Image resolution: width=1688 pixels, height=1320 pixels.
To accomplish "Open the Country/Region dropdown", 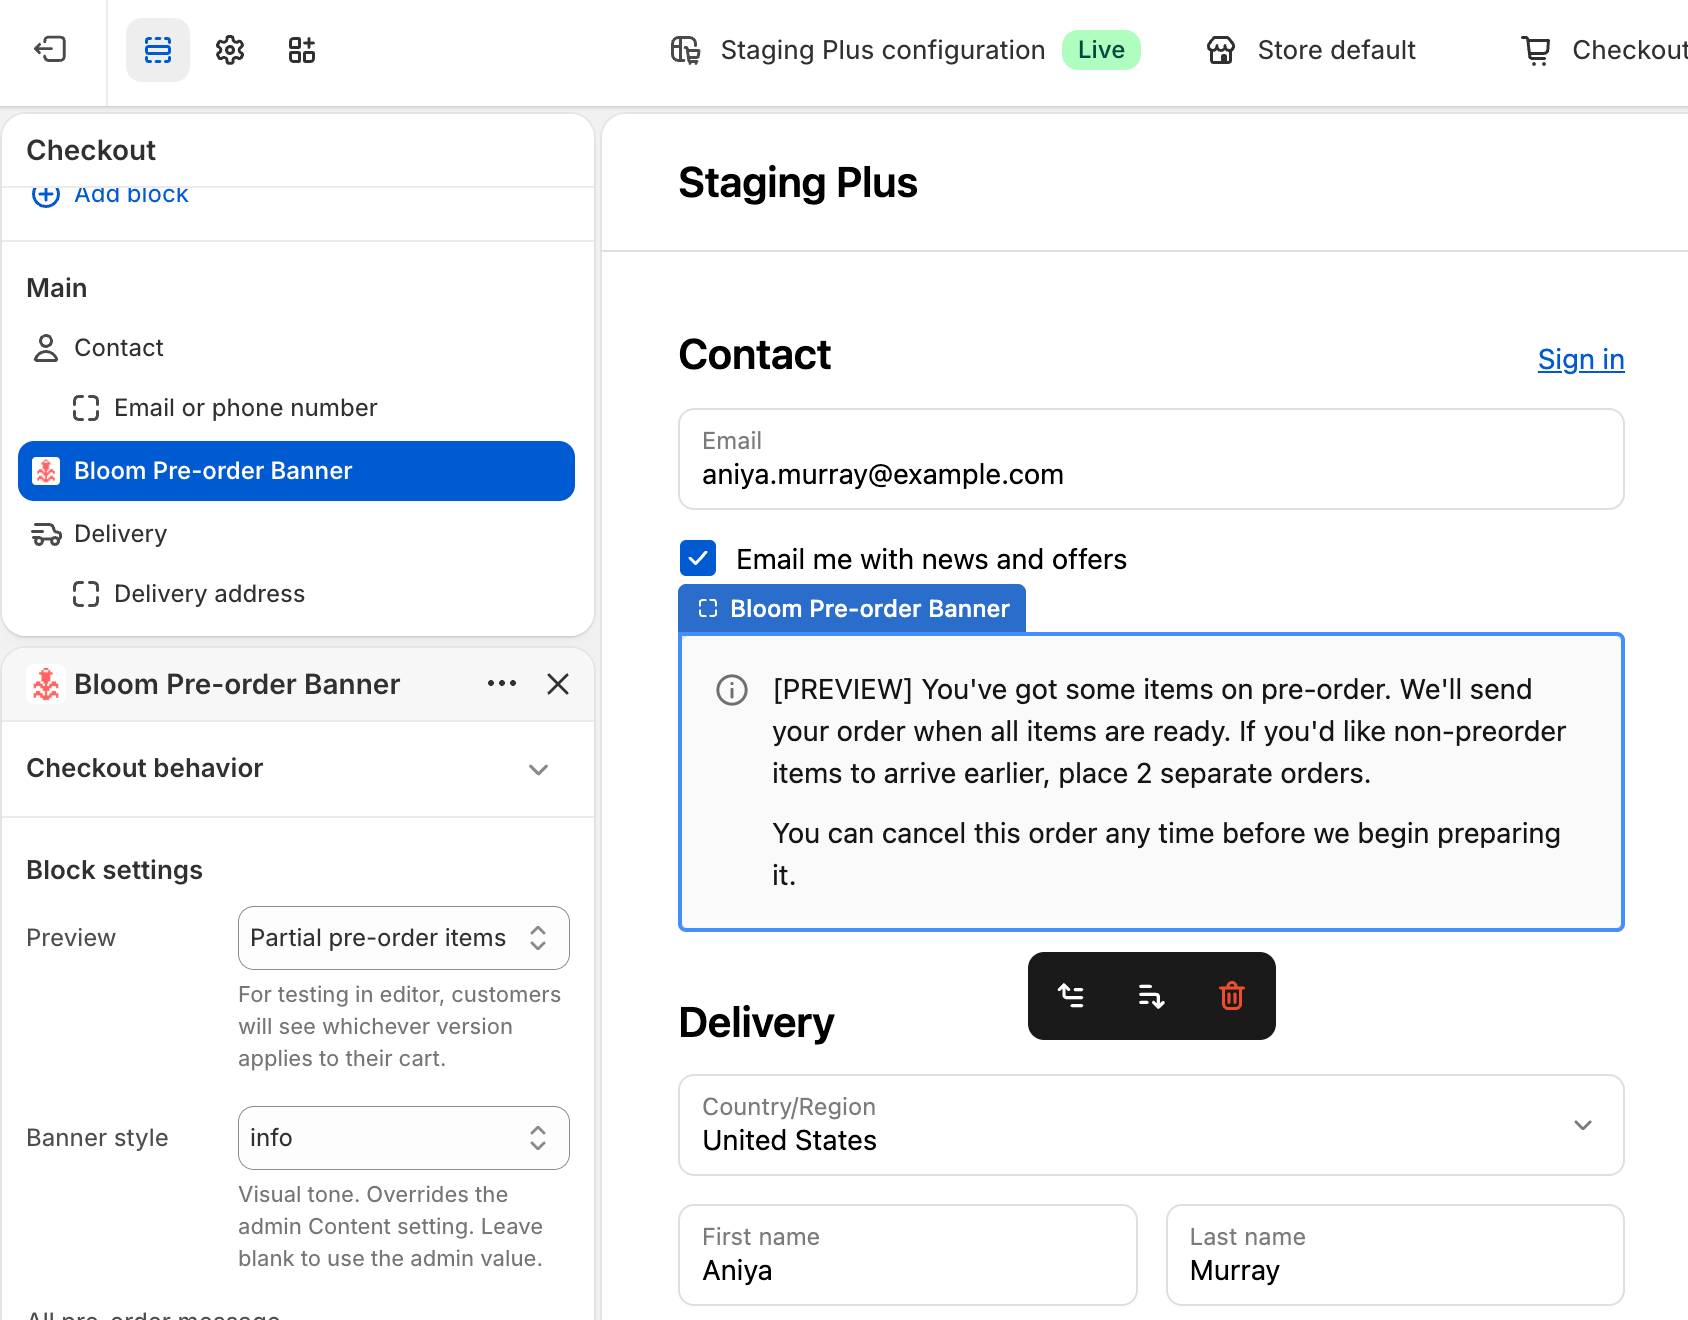I will point(1151,1125).
